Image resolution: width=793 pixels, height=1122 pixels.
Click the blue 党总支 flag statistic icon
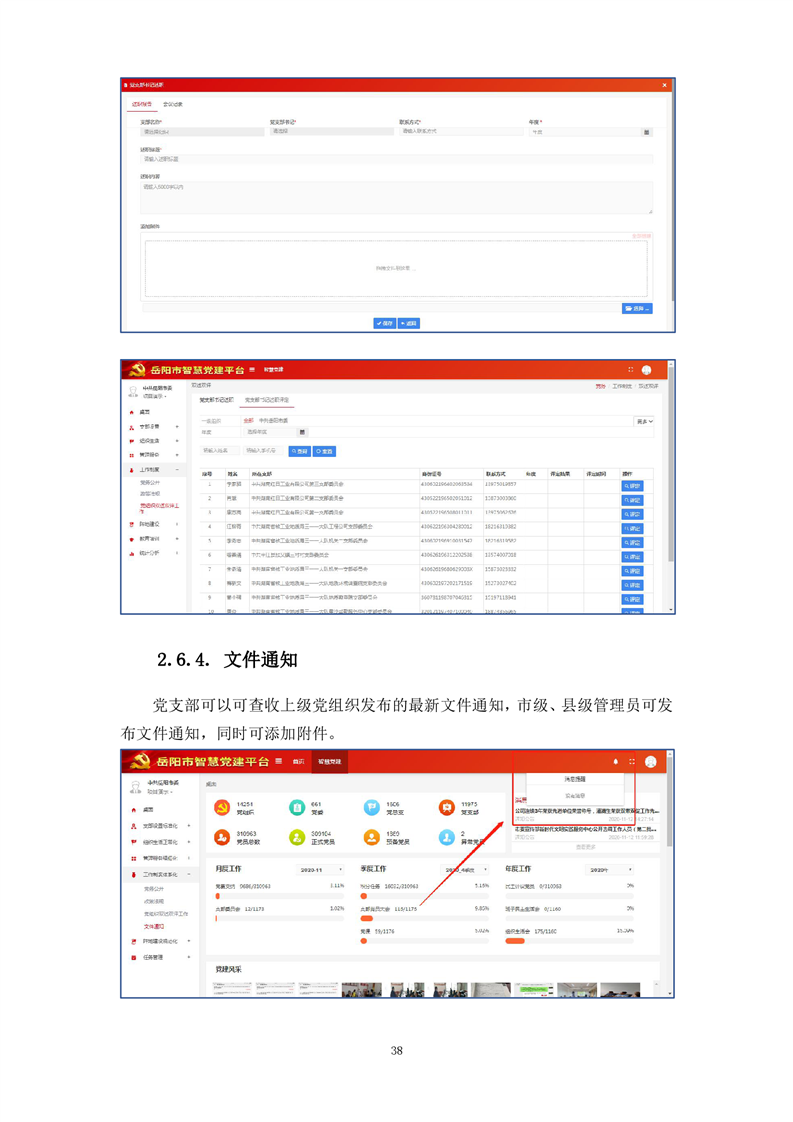coord(371,807)
